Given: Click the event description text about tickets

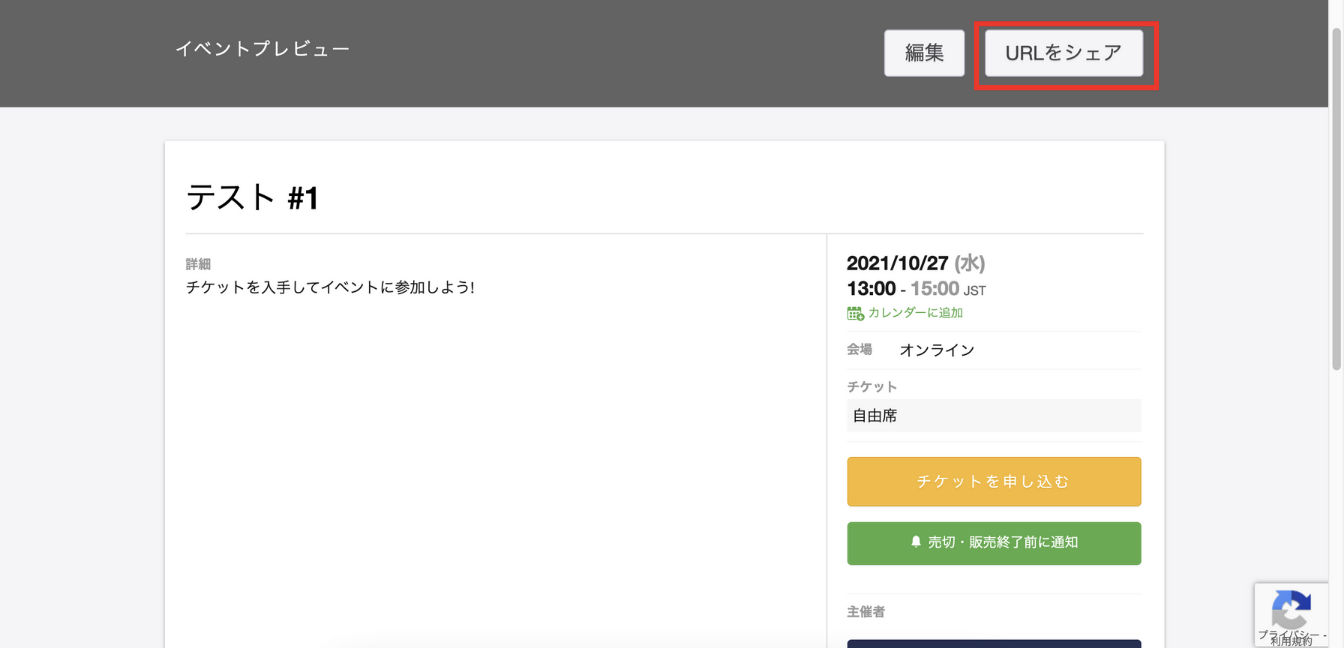Looking at the screenshot, I should coord(330,286).
